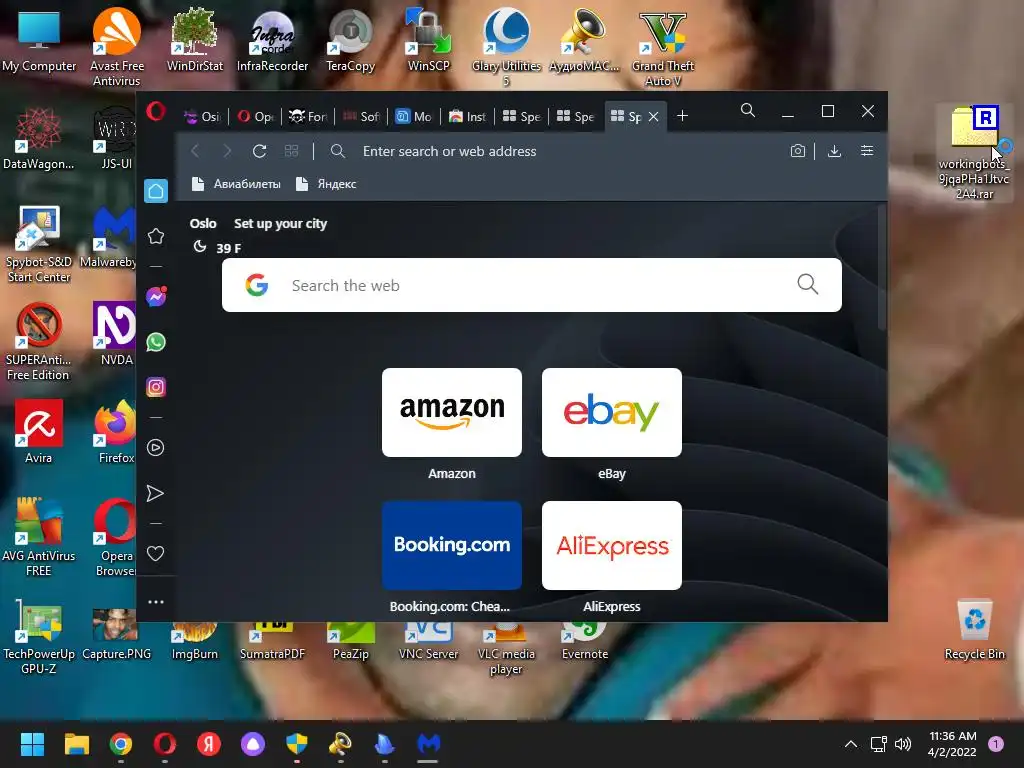Open Booking.com speed dial tile
Image resolution: width=1024 pixels, height=768 pixels.
(452, 545)
